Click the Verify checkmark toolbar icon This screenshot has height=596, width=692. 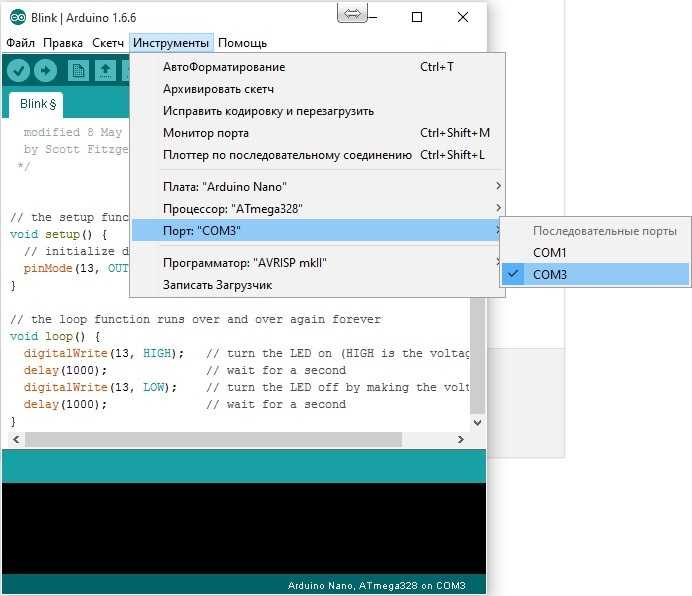tap(19, 71)
